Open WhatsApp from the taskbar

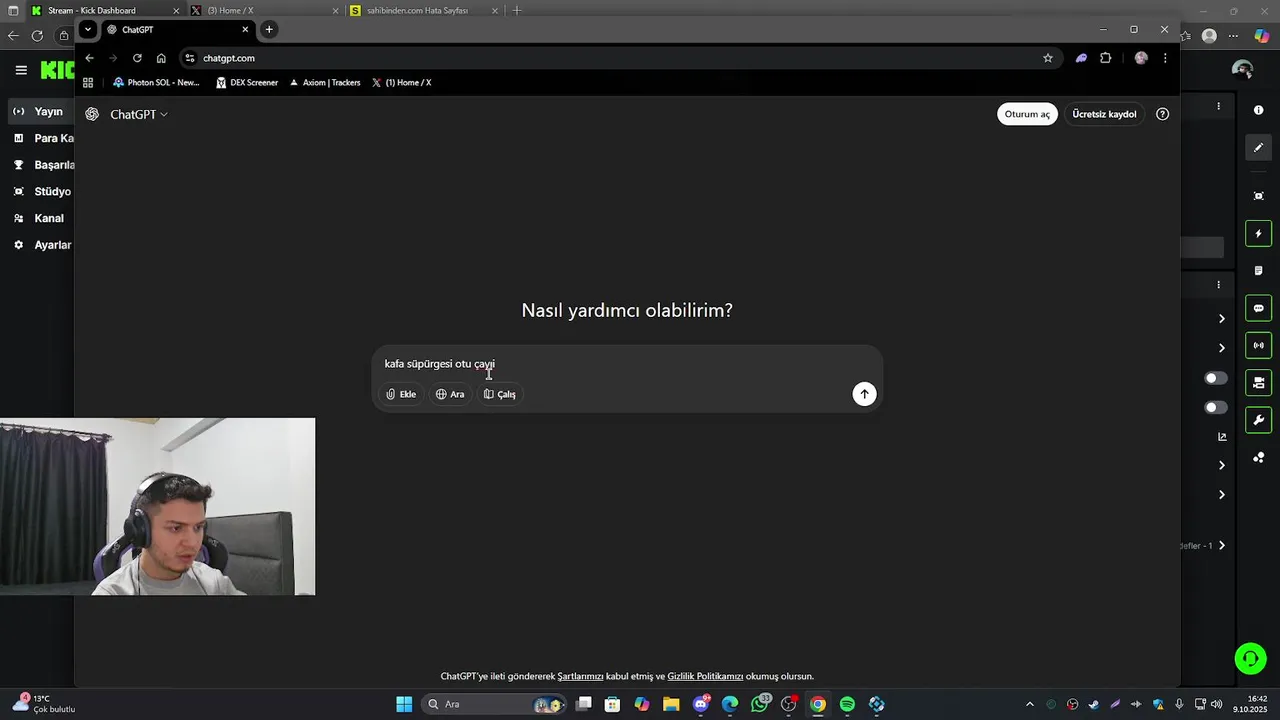[760, 704]
